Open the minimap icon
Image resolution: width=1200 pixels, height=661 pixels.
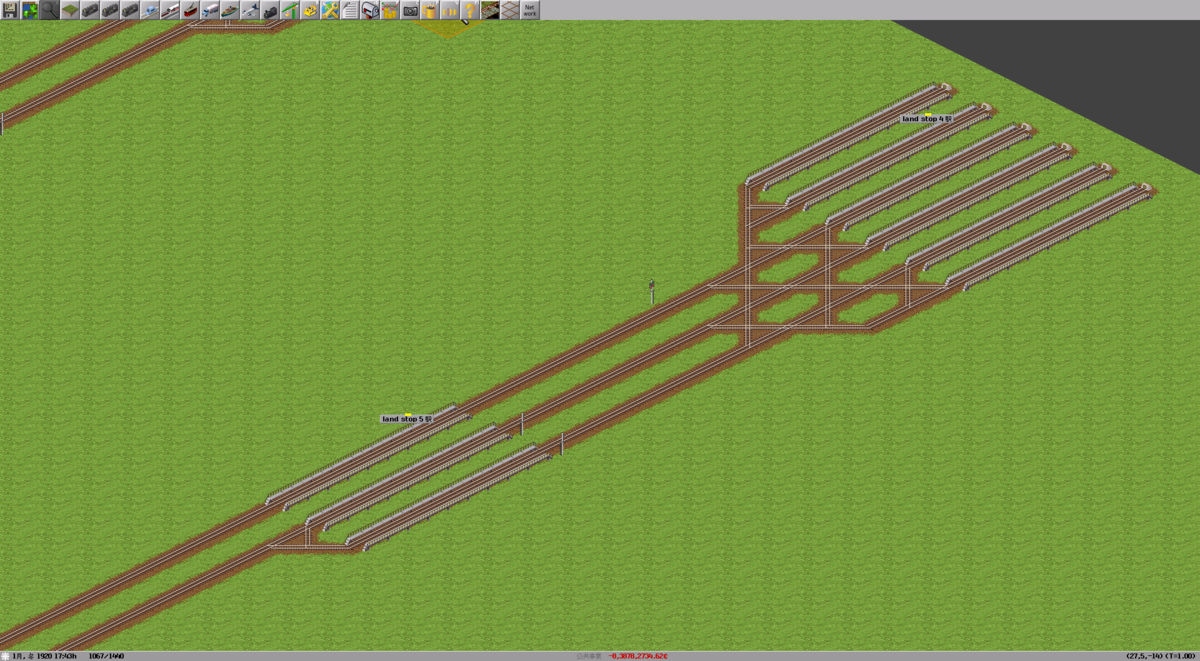click(30, 10)
